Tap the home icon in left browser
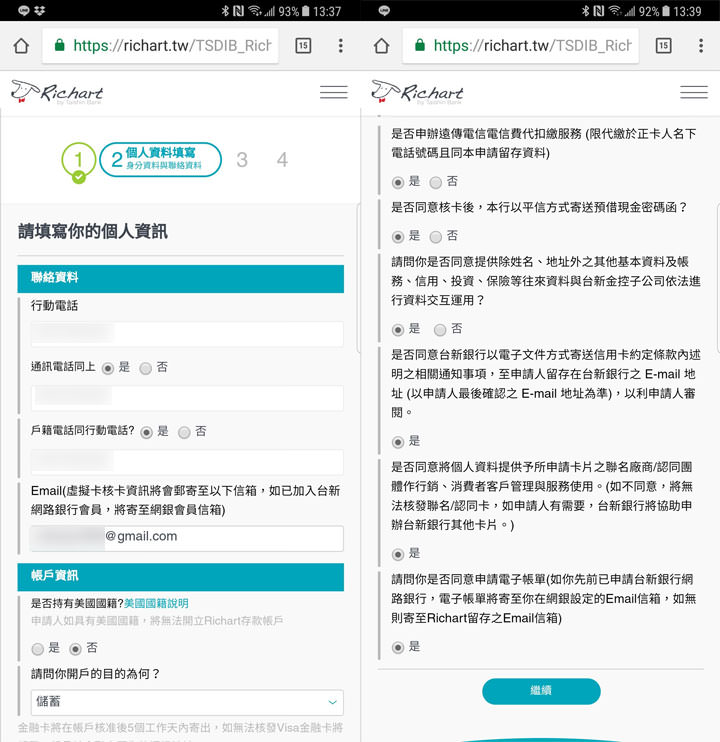Screen dimensions: 720x742 coord(21,46)
